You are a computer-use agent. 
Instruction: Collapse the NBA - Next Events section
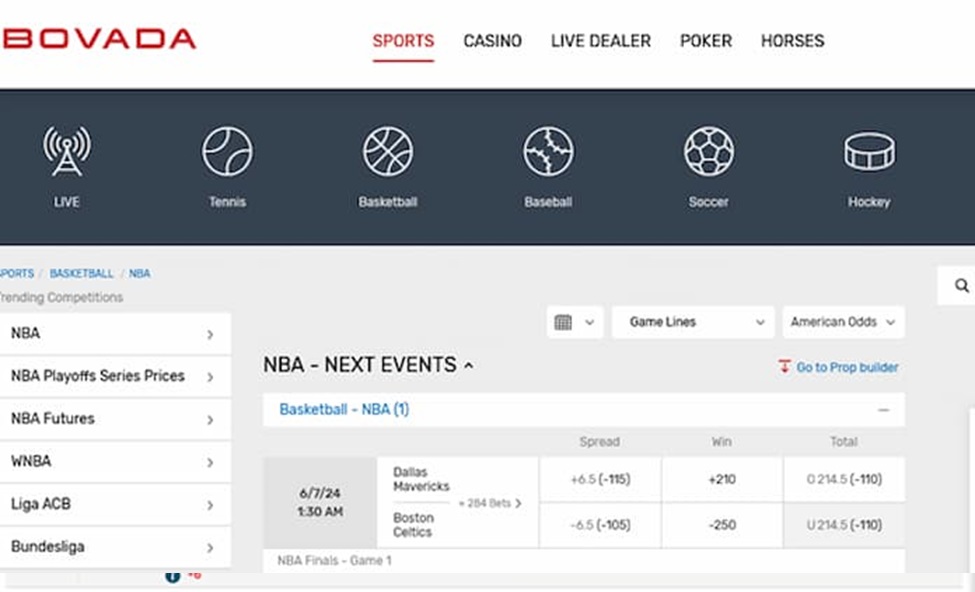pos(468,366)
